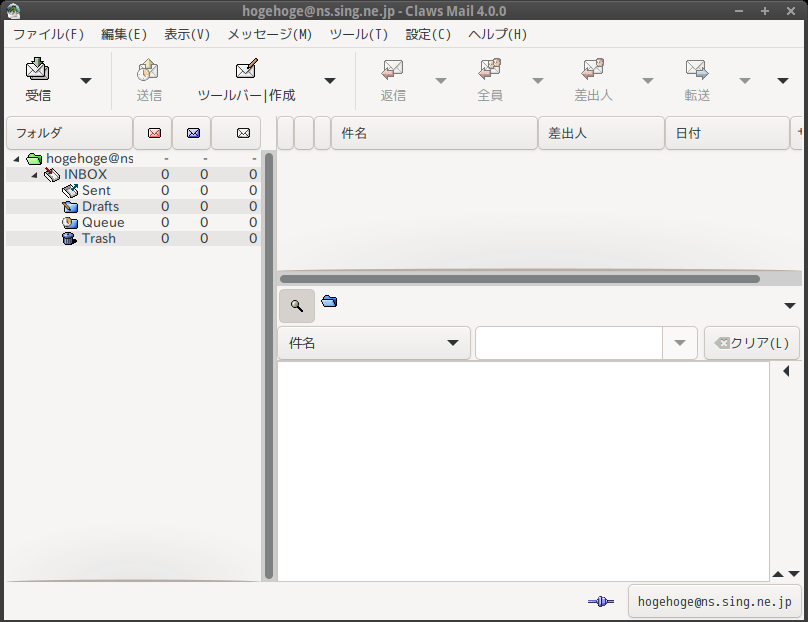Select the Sent folder

[133, 190]
